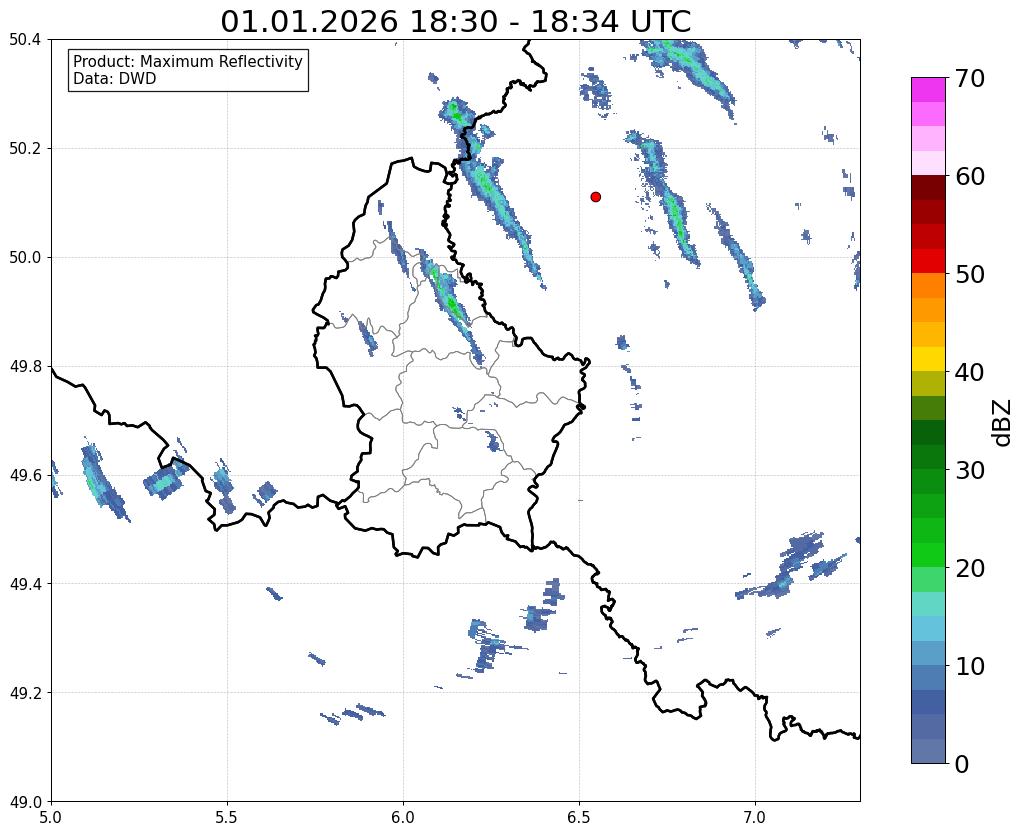Click latitude tick label 50.0
Screen dimensions: 1023x834
coord(25,258)
